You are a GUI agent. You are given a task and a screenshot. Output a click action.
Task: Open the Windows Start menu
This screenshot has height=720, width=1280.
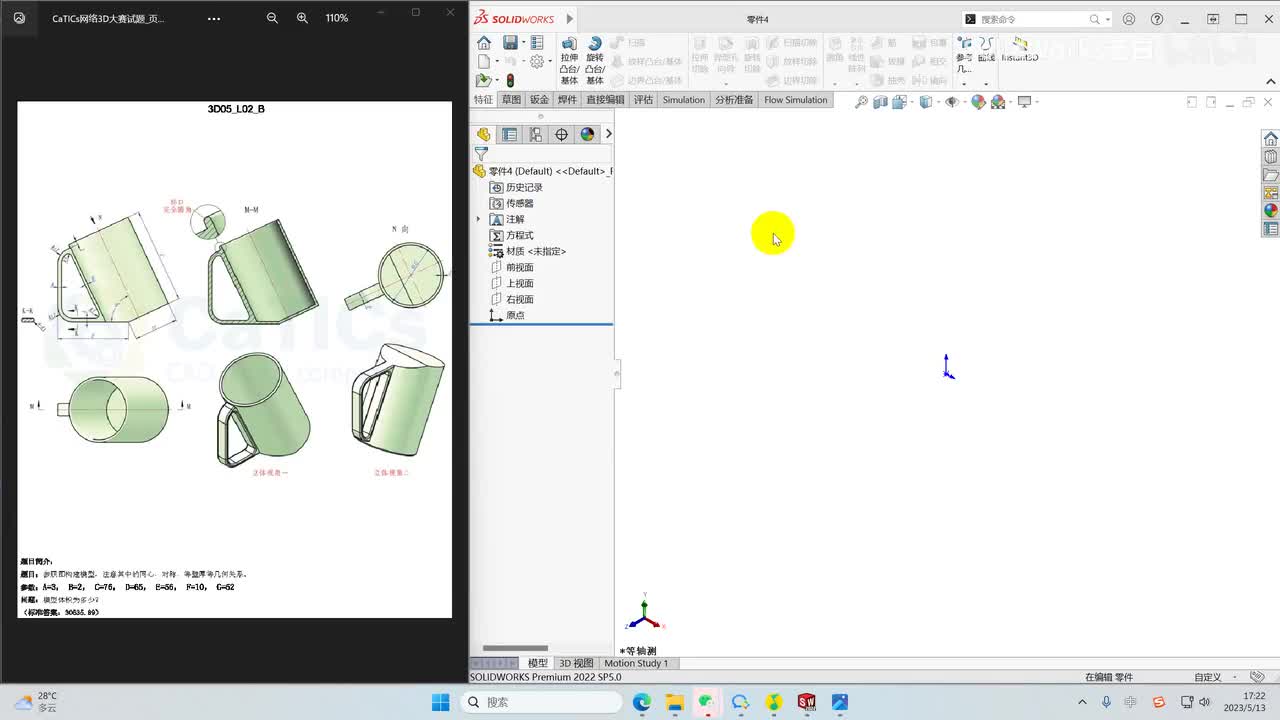(441, 702)
